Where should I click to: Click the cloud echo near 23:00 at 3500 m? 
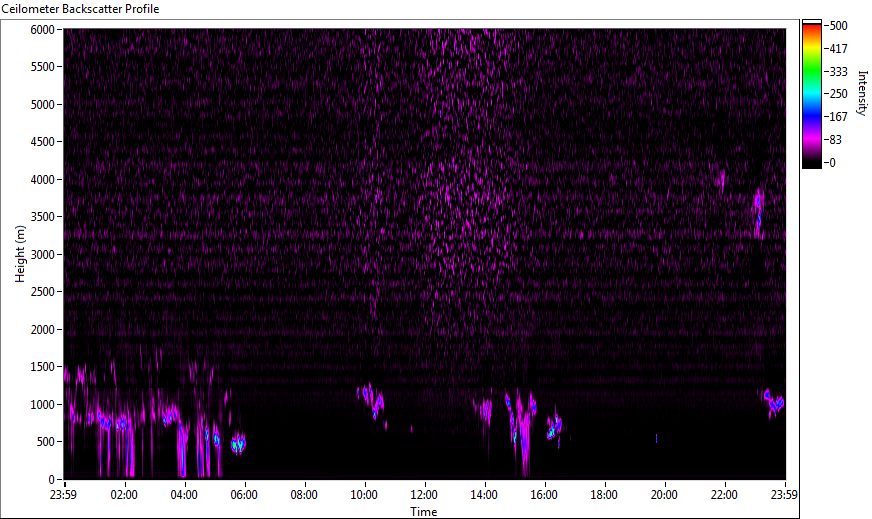[x=759, y=214]
